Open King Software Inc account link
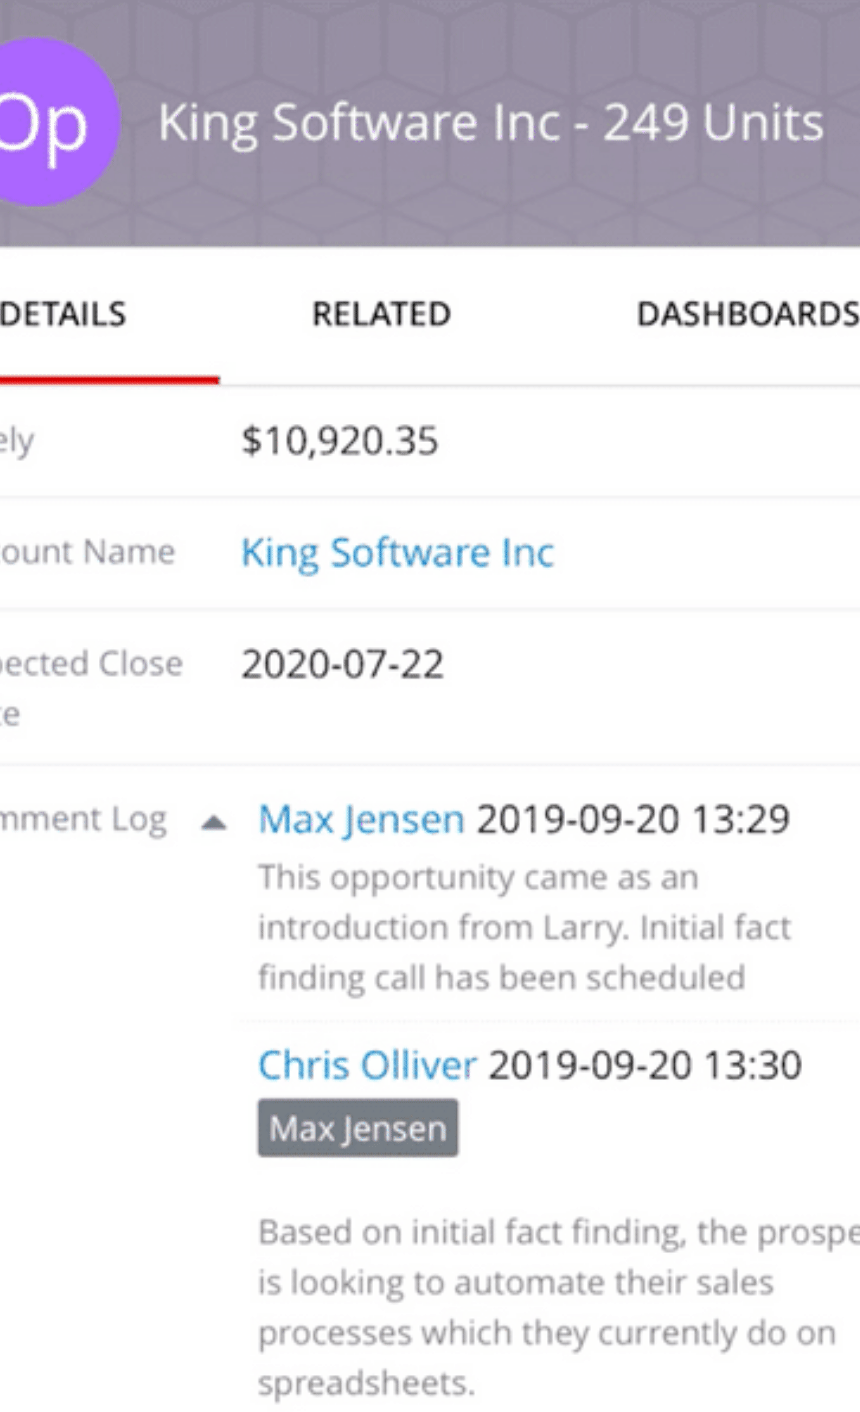The width and height of the screenshot is (860, 1412). pos(397,553)
